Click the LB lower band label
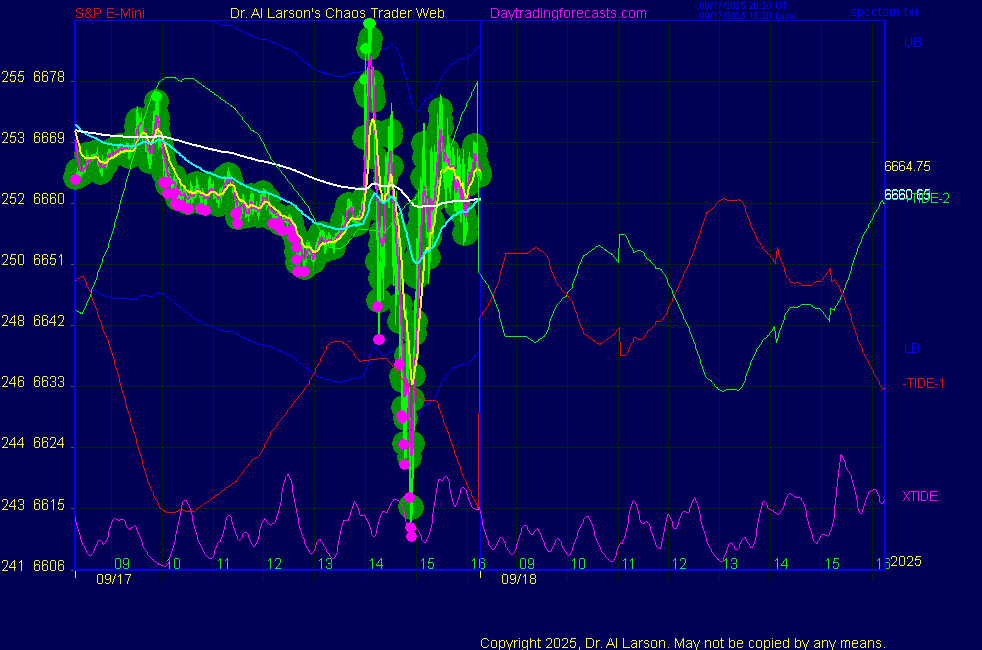 click(911, 348)
